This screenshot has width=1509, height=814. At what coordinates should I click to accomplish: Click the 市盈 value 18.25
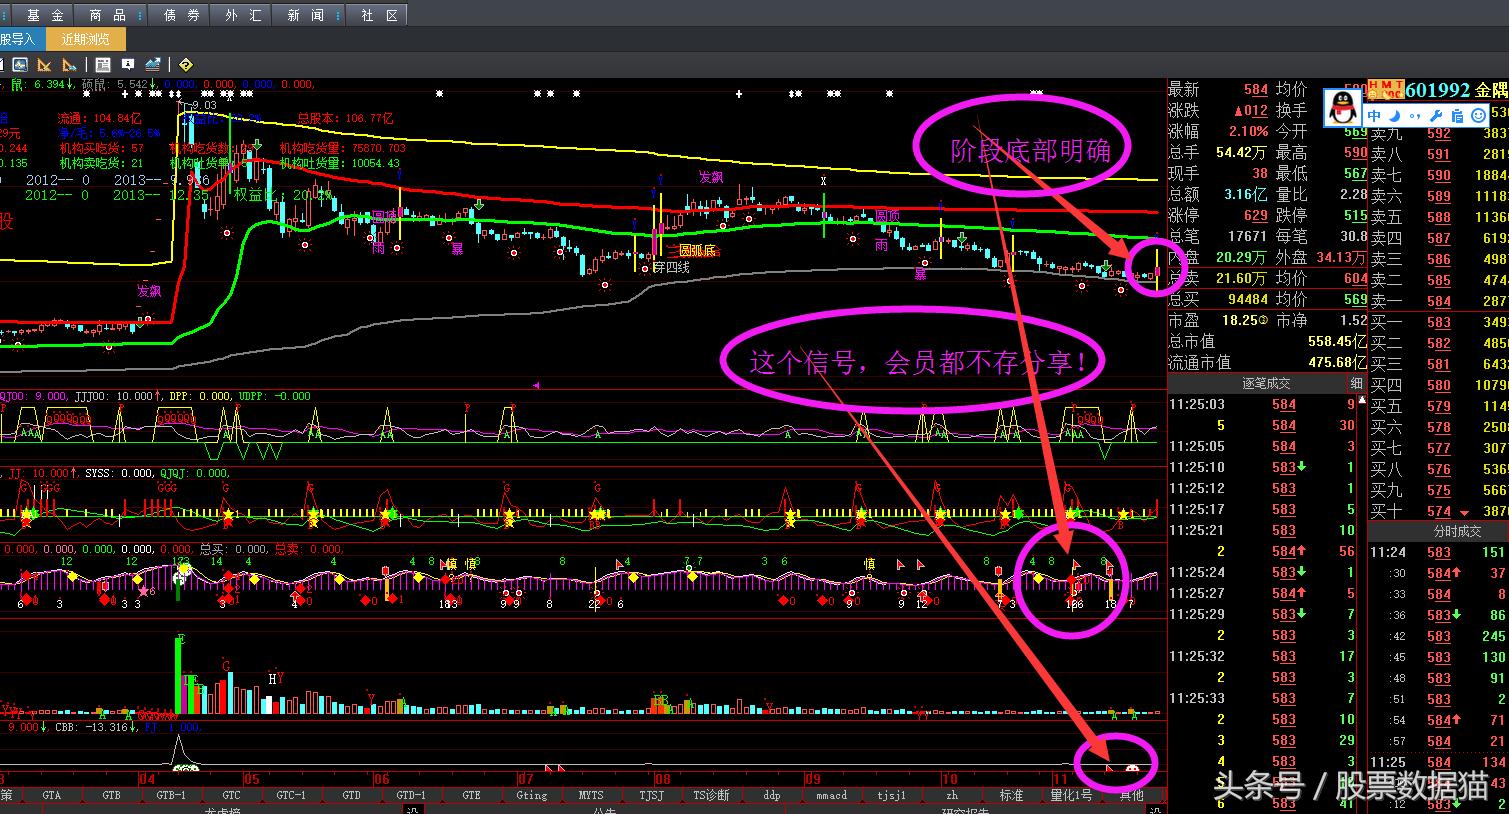point(1241,321)
